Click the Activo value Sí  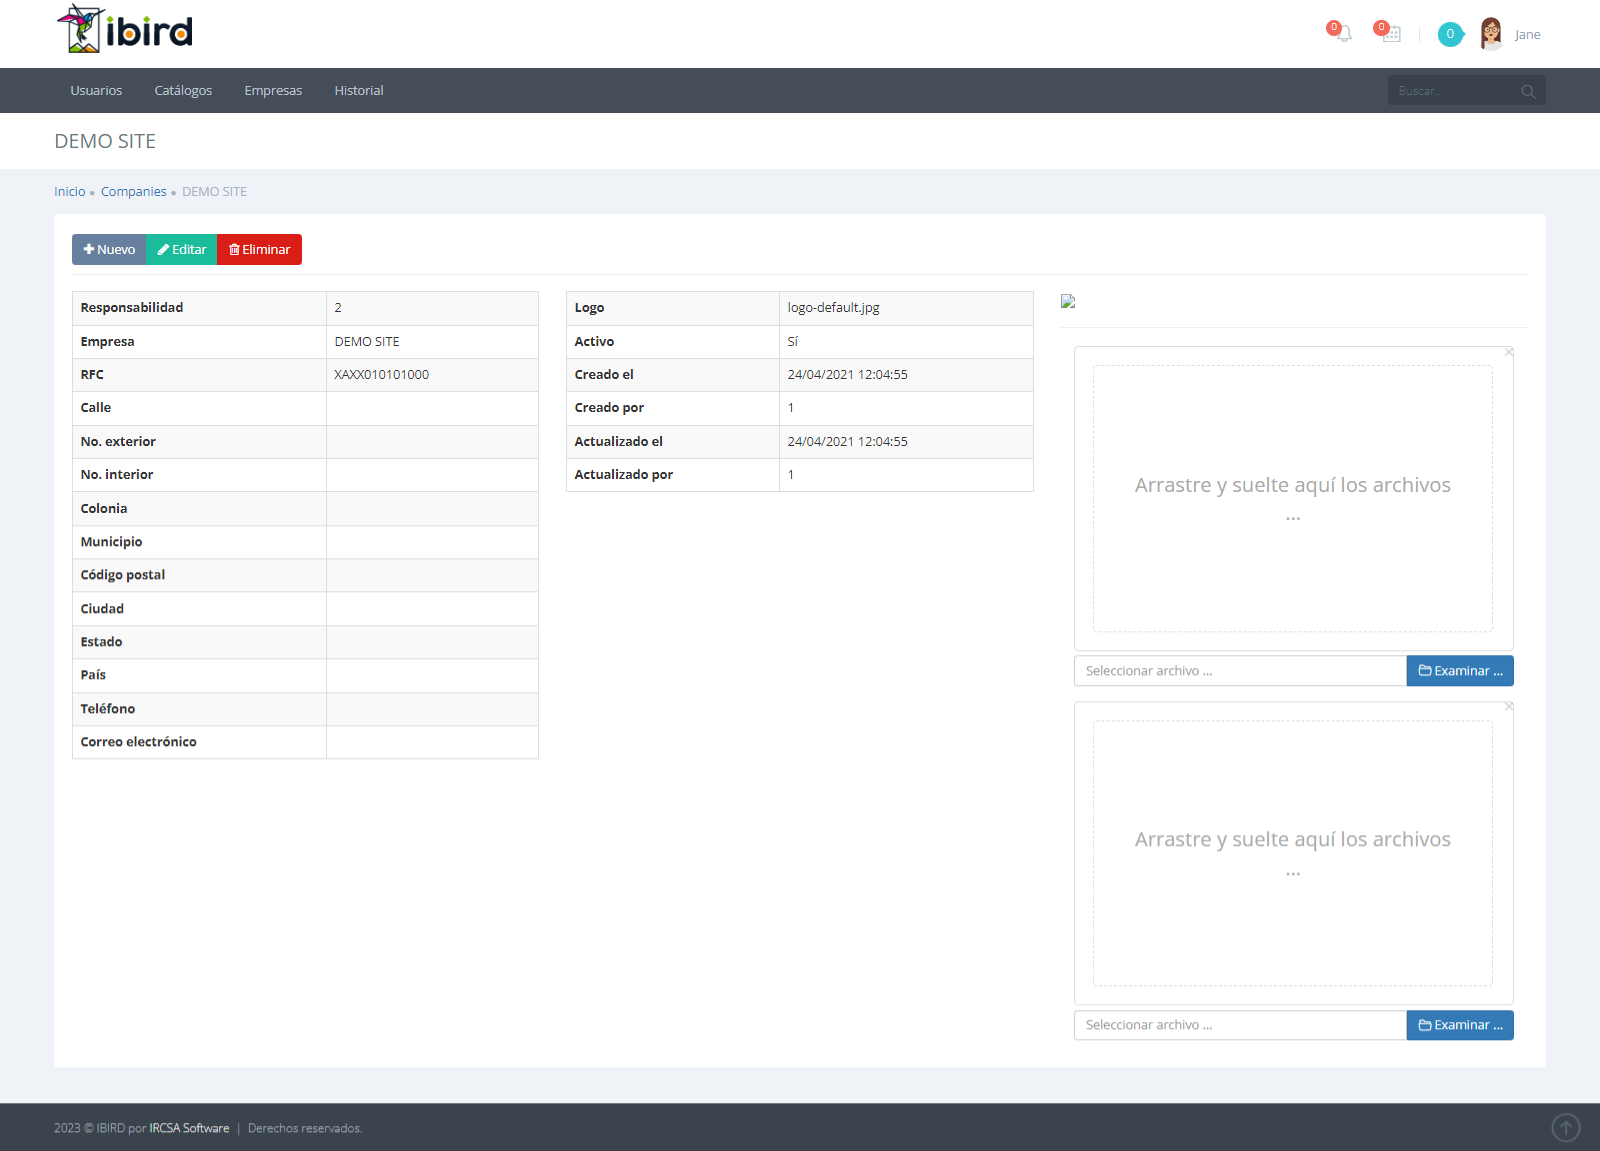(793, 341)
